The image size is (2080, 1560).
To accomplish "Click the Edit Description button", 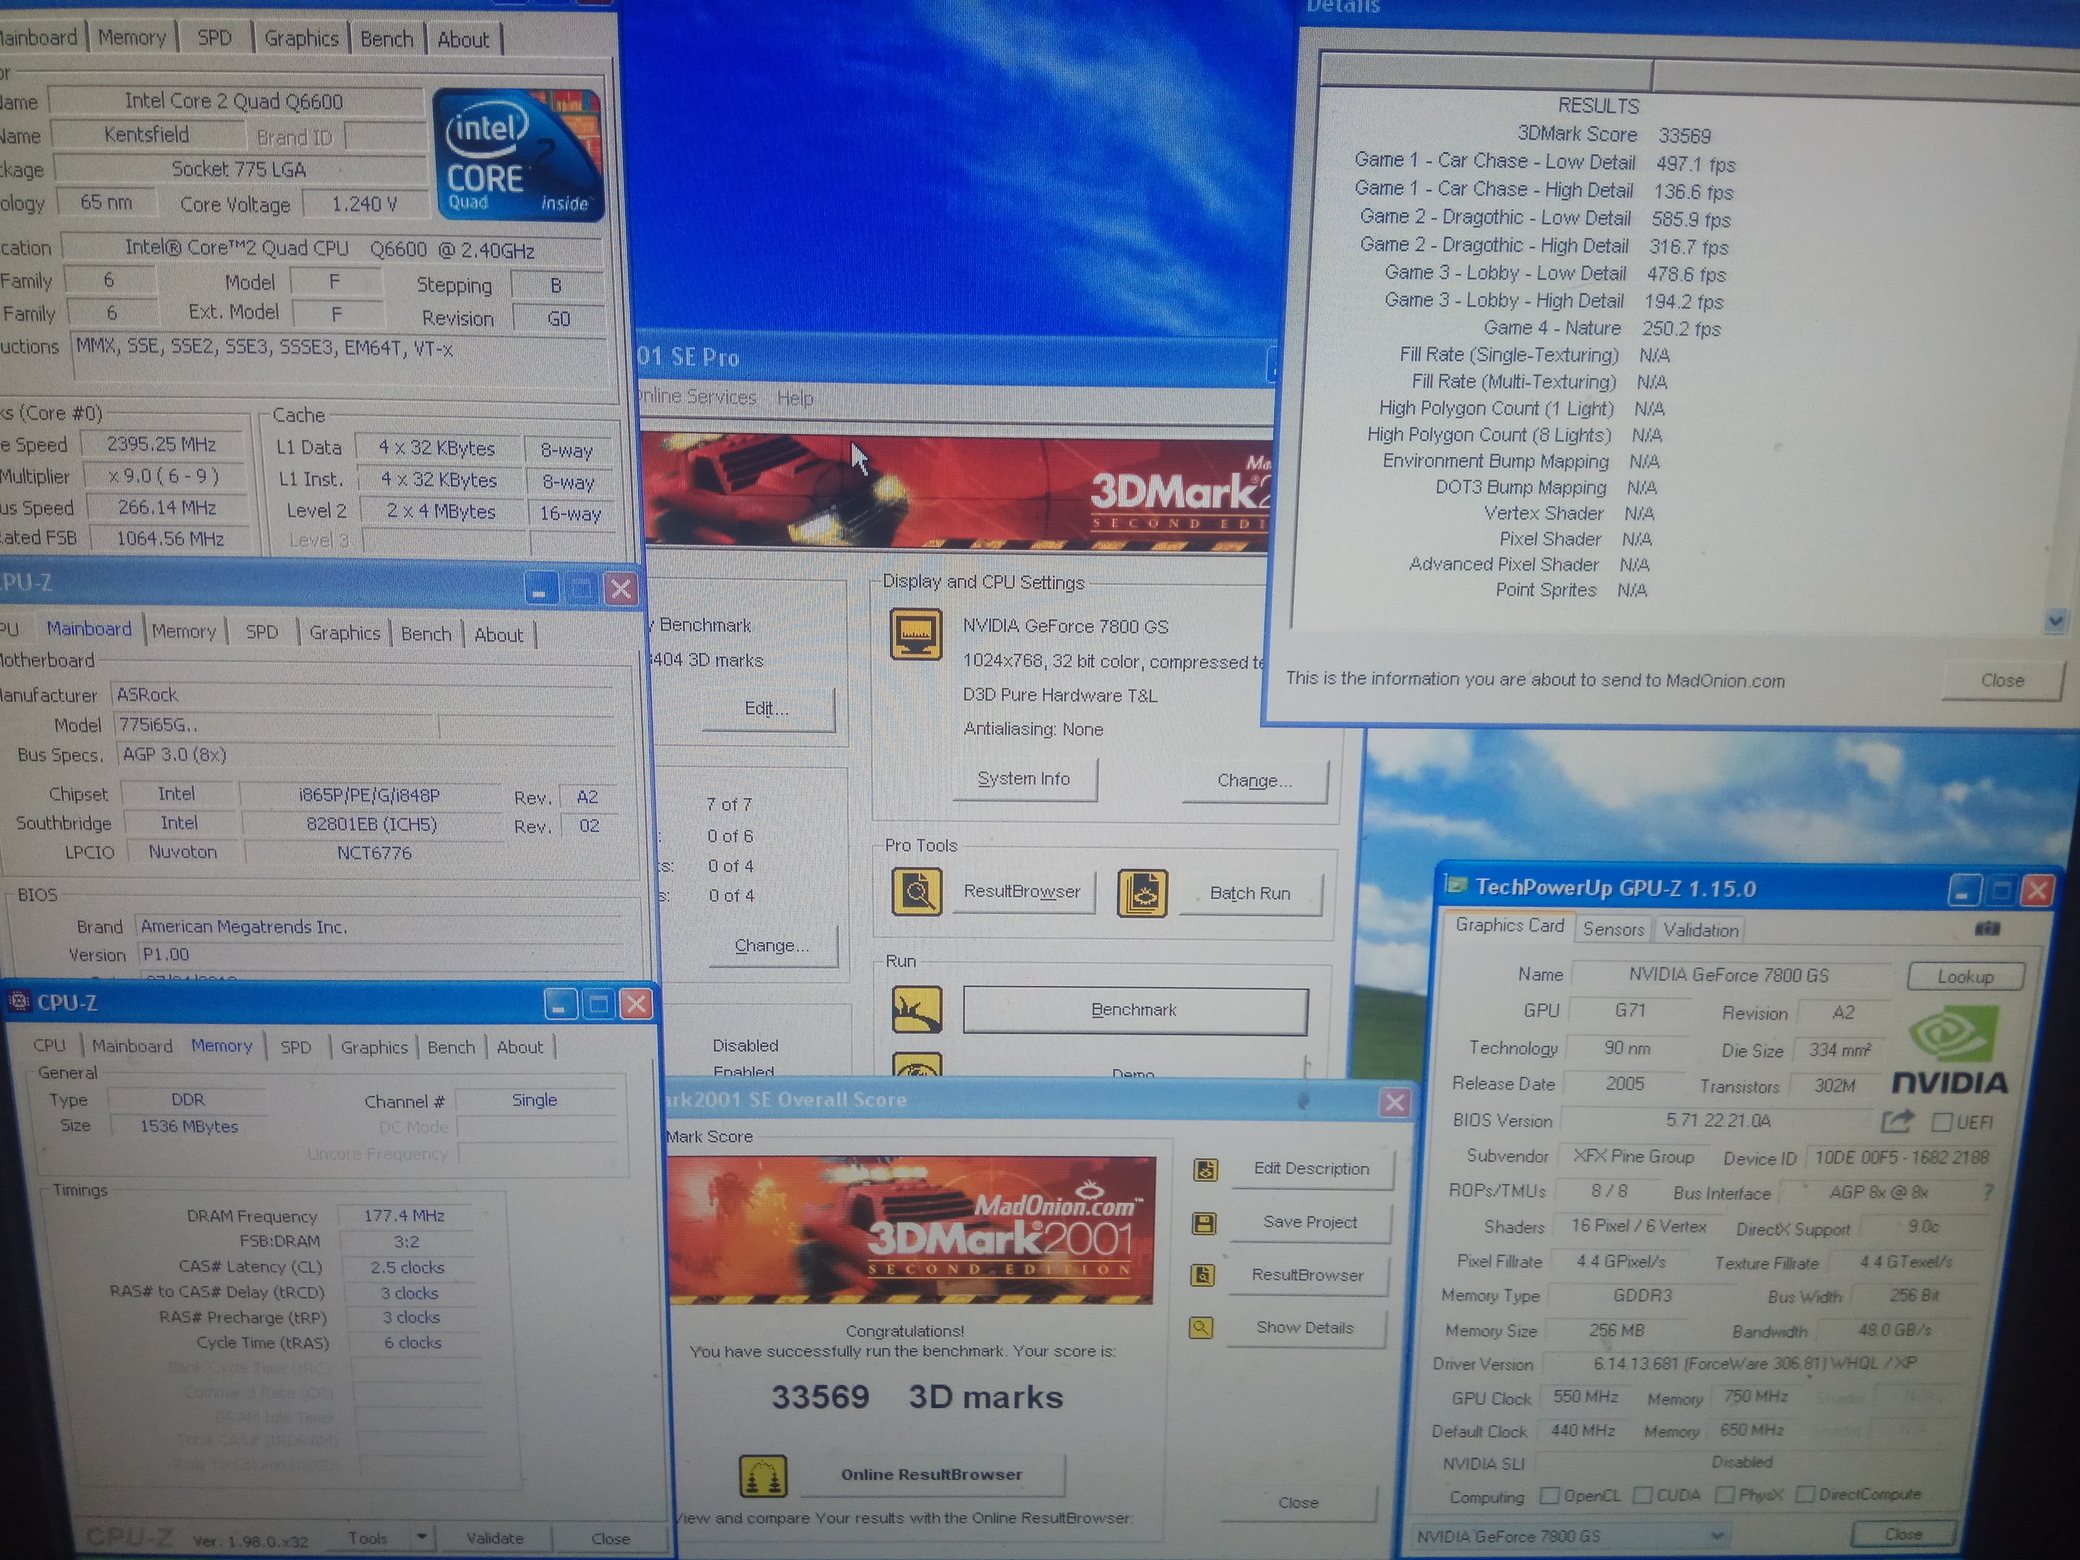I will coord(1311,1168).
